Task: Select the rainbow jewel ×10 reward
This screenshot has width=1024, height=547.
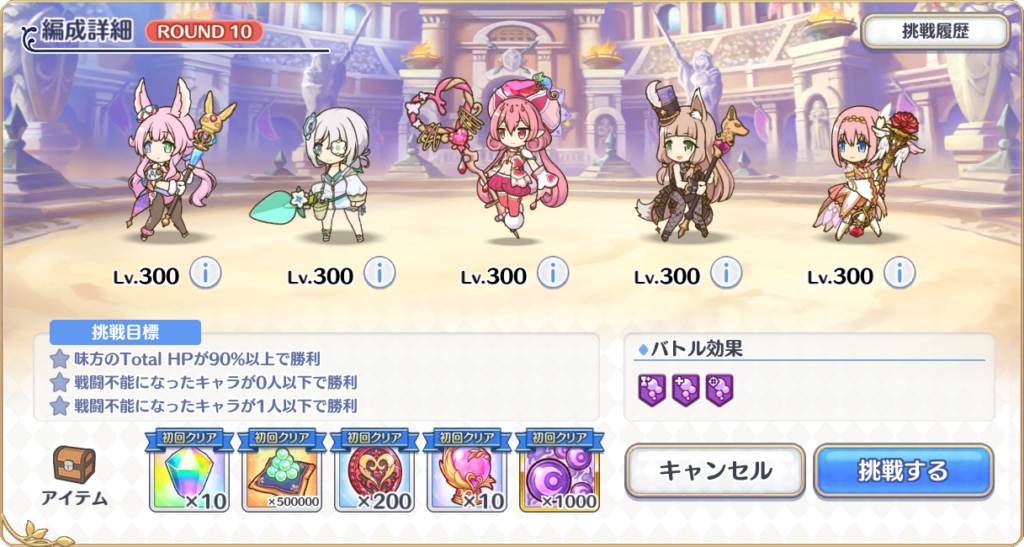Action: pyautogui.click(x=189, y=474)
